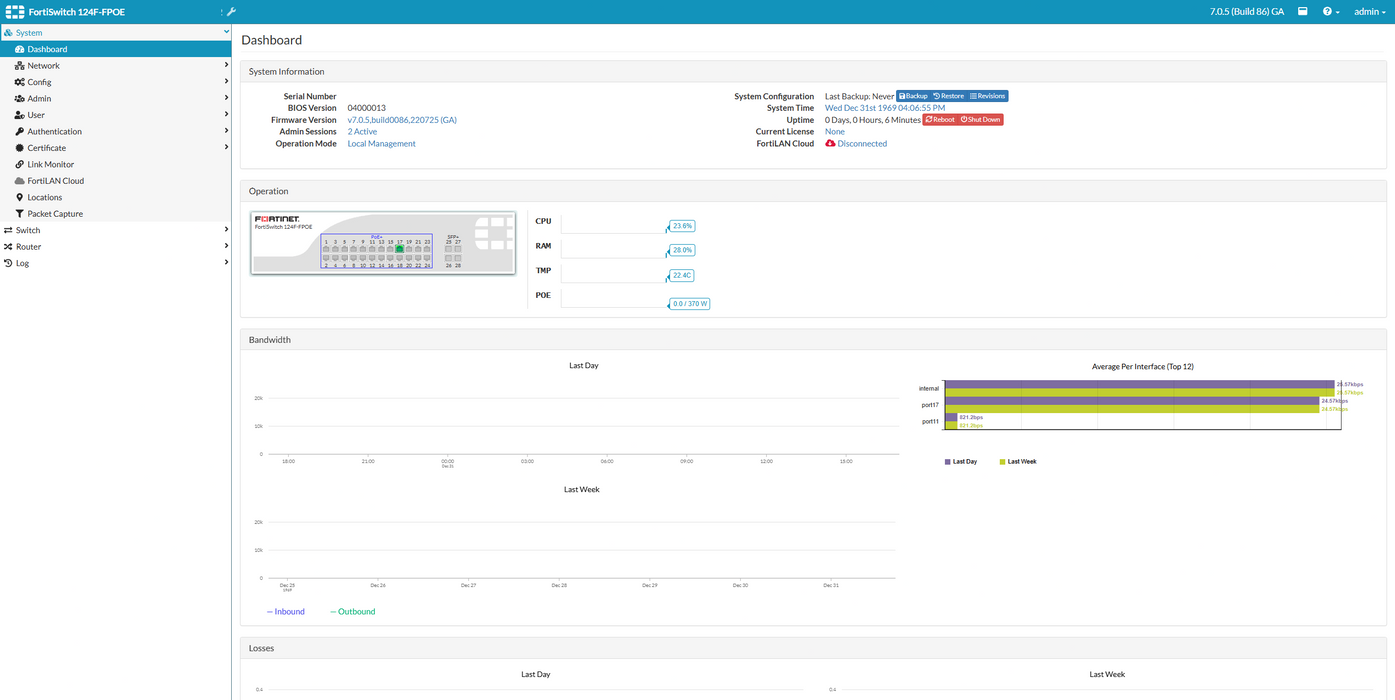Toggle the Last Week legend swatch
This screenshot has width=1395, height=700.
click(x=1002, y=462)
